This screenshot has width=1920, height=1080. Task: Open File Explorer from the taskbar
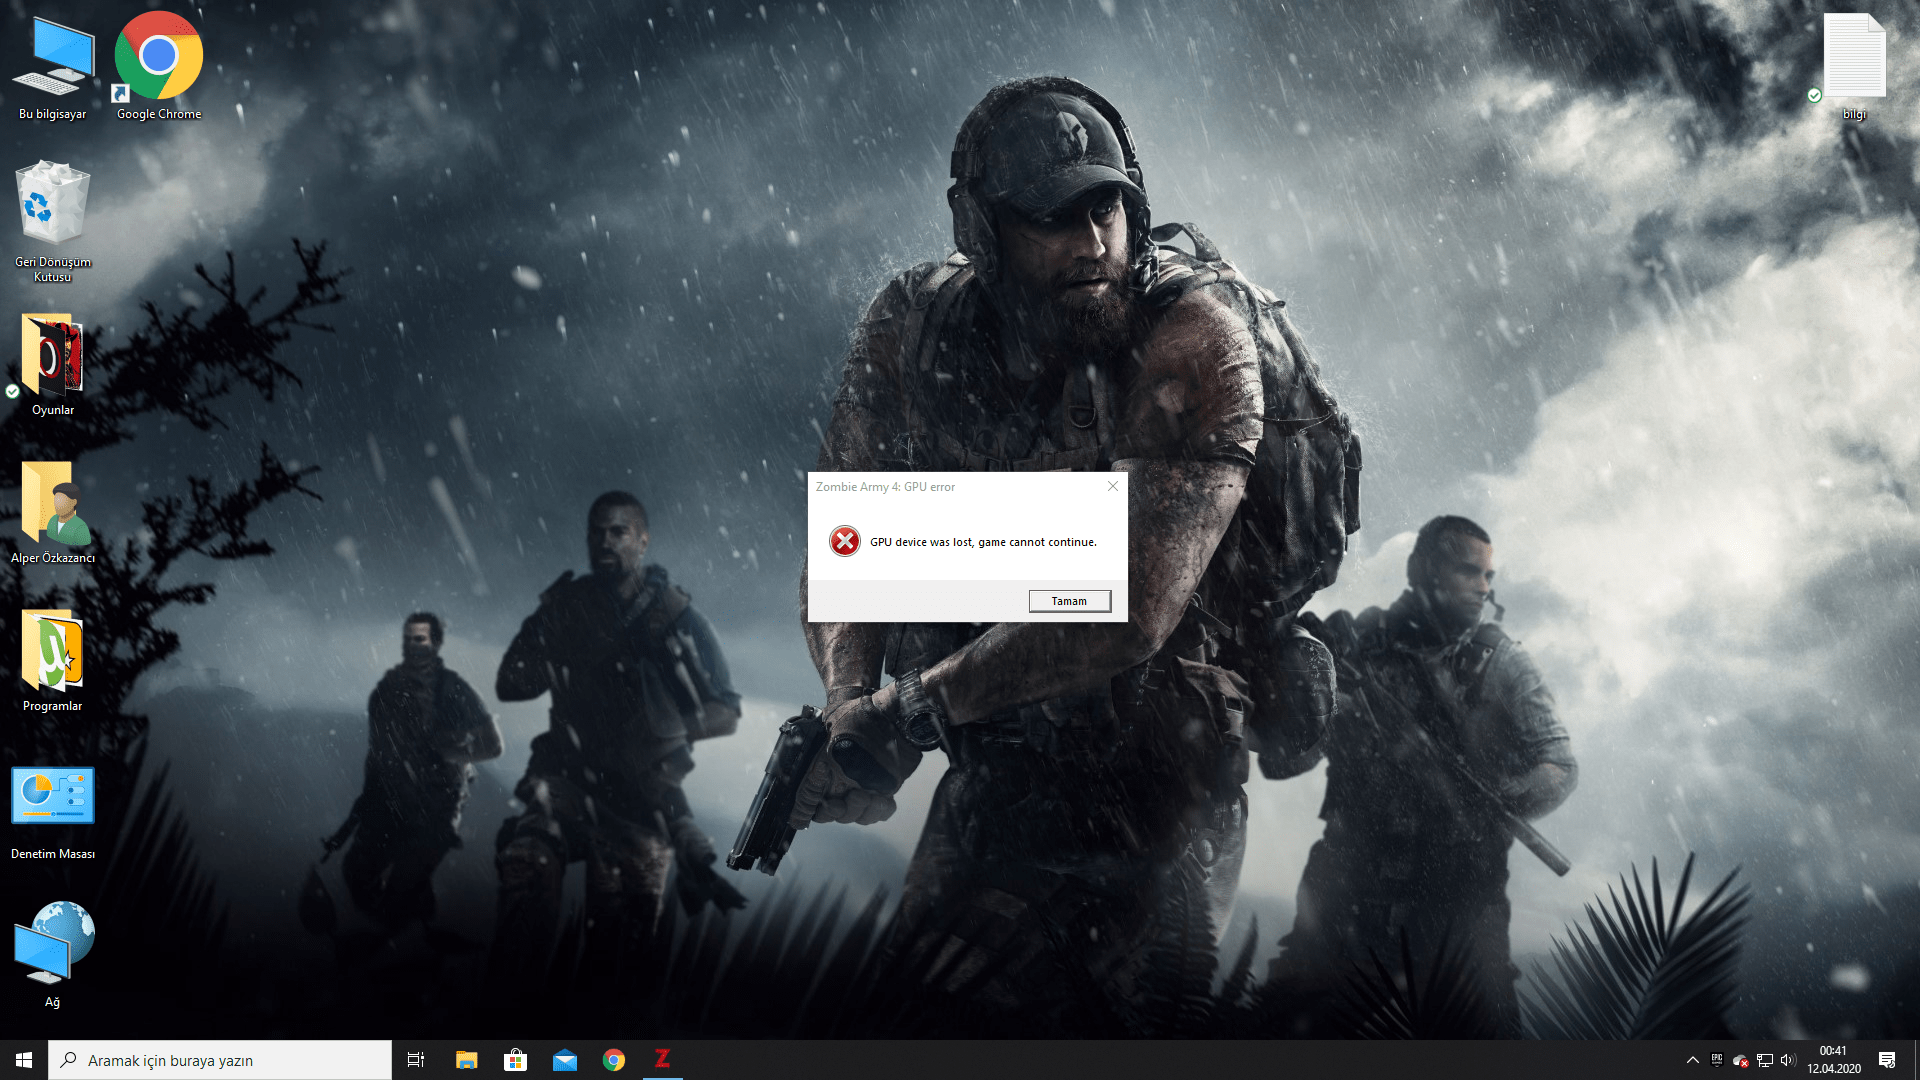coord(466,1060)
